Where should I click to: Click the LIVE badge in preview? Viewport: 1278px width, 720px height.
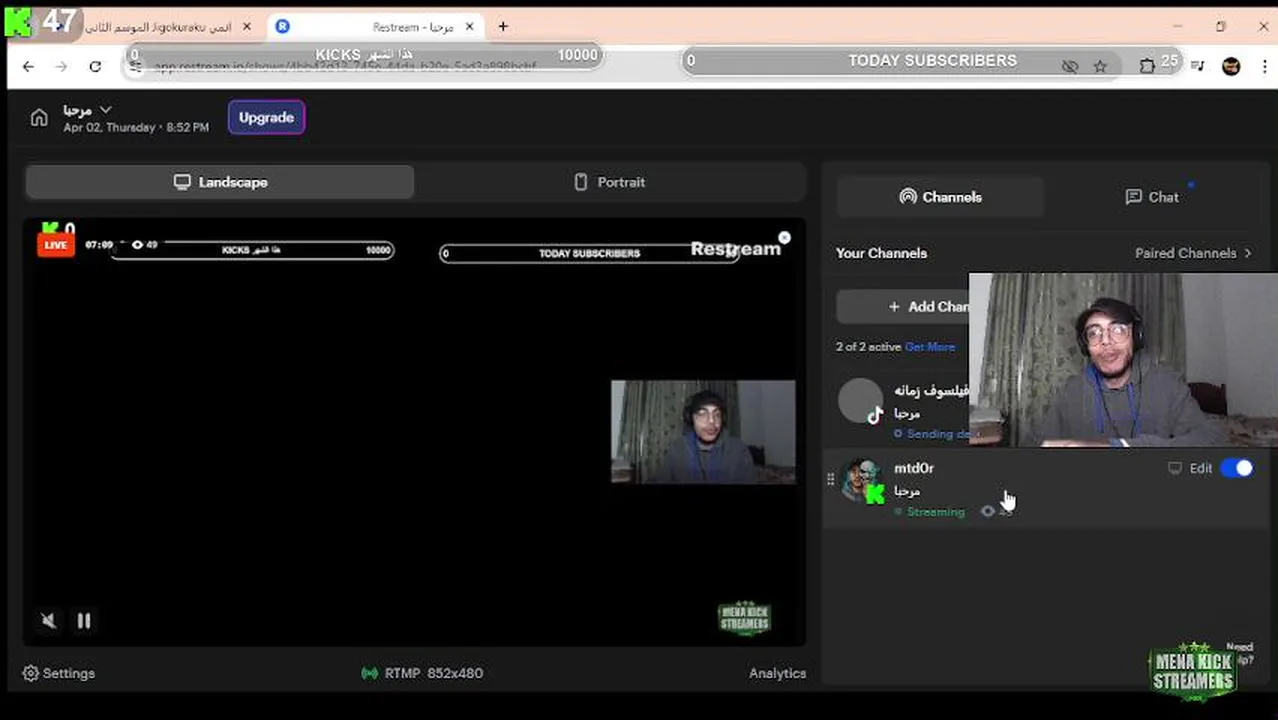pyautogui.click(x=56, y=245)
